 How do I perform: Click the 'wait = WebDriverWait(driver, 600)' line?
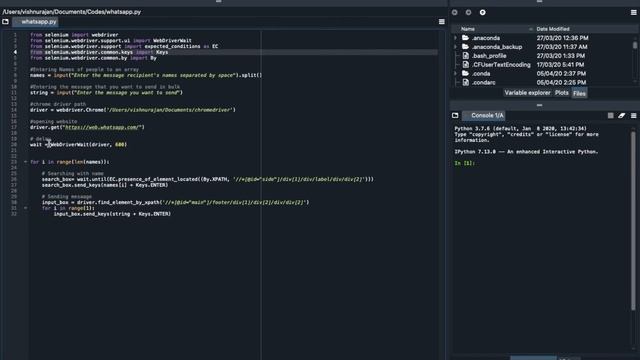(78, 144)
